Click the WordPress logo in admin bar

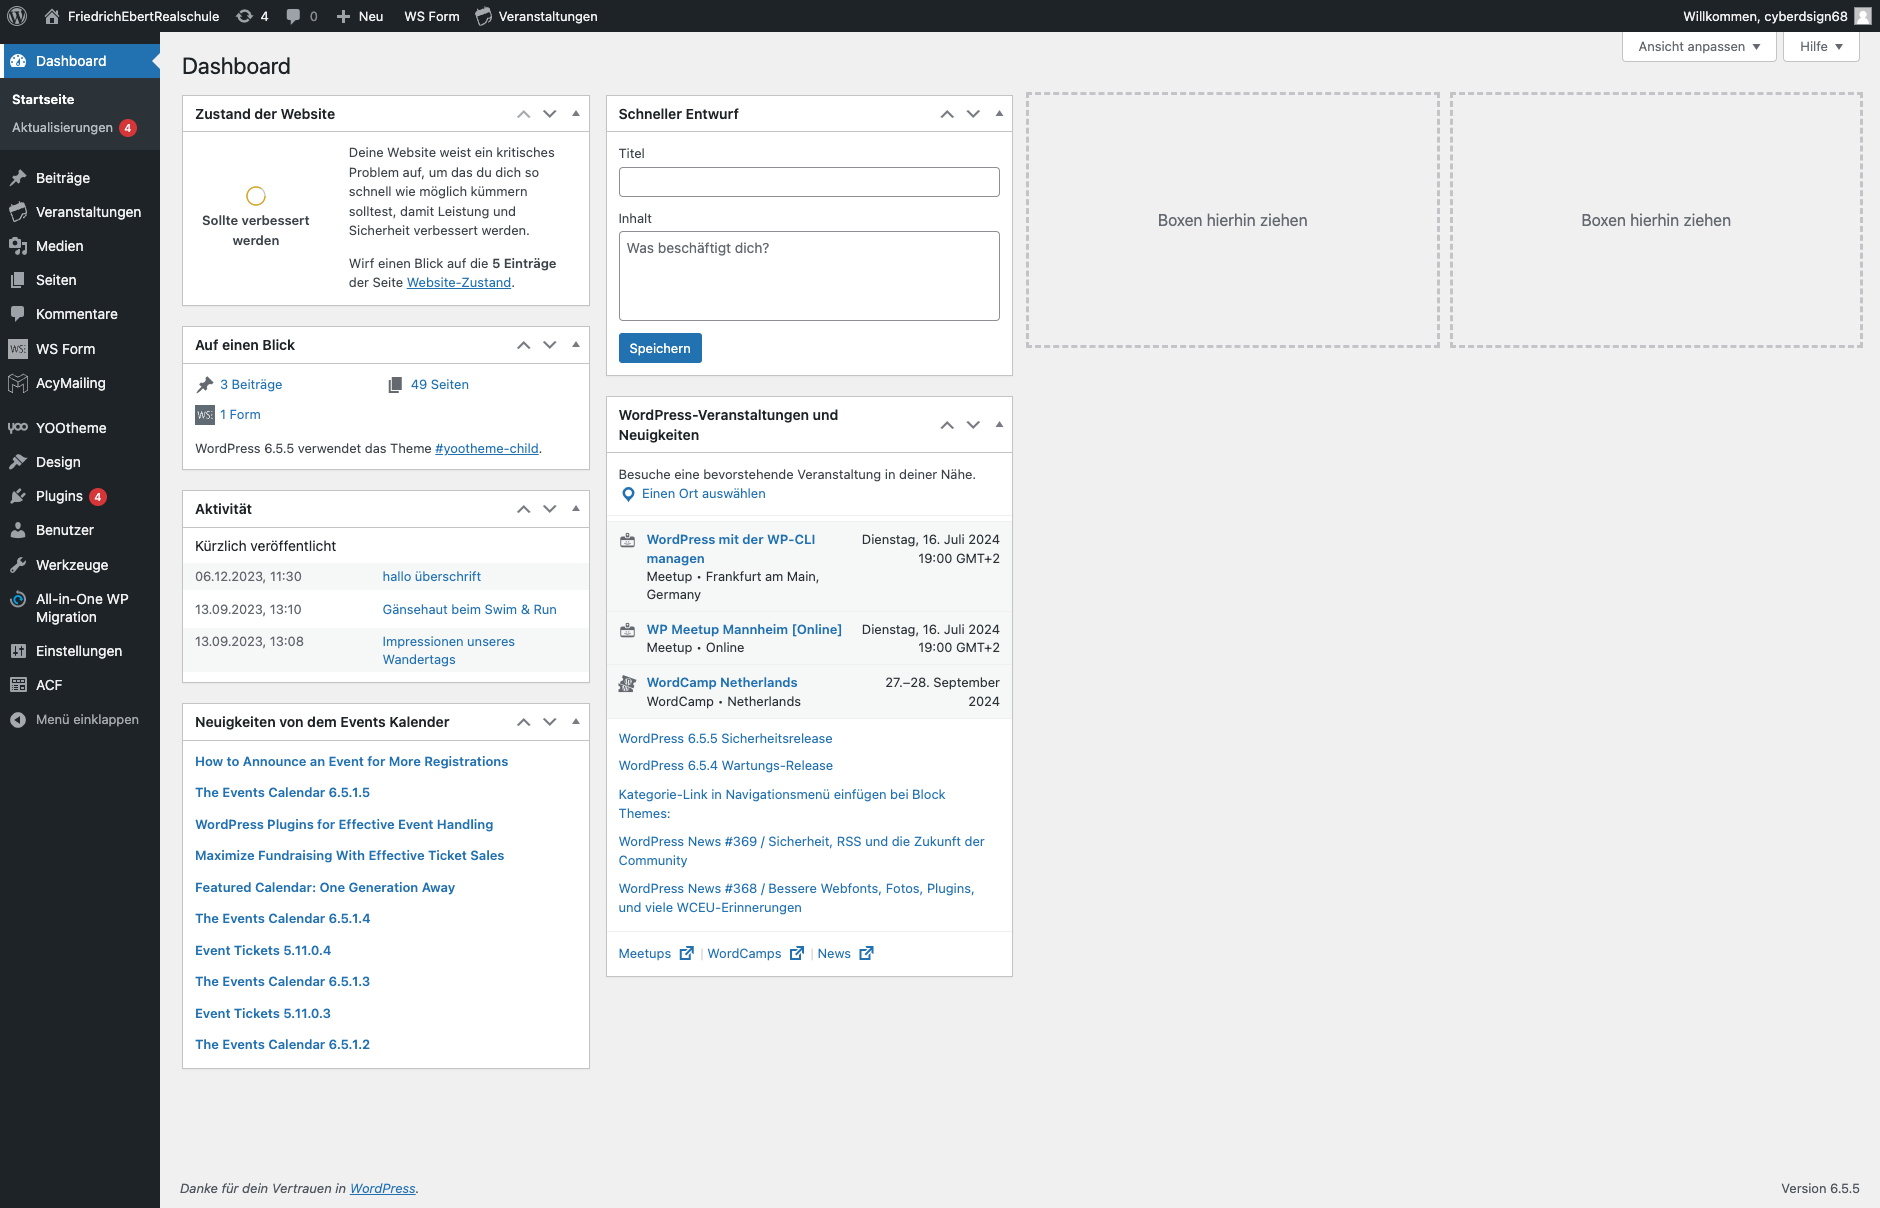[x=17, y=16]
